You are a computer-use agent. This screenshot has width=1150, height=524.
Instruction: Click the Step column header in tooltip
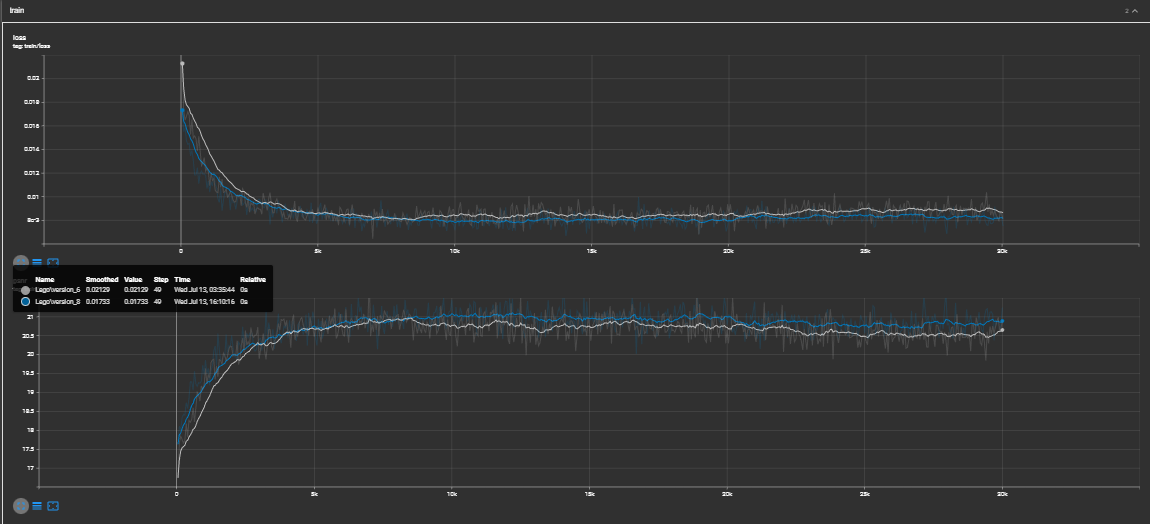161,280
